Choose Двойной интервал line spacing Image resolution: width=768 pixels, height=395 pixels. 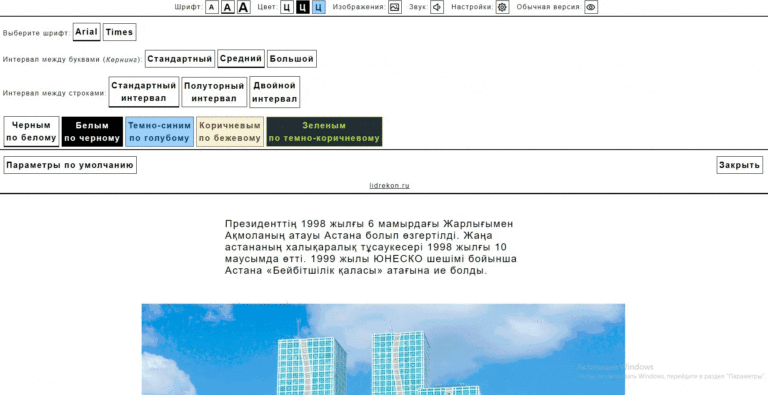pyautogui.click(x=275, y=92)
